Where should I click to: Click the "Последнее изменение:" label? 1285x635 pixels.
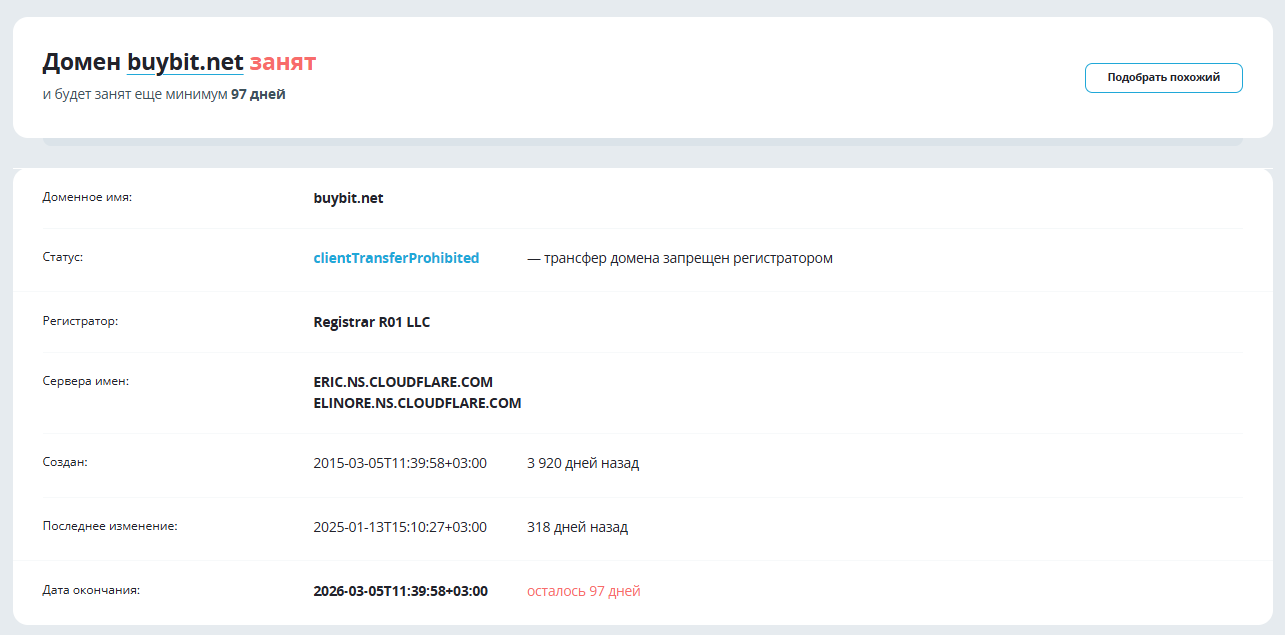109,526
